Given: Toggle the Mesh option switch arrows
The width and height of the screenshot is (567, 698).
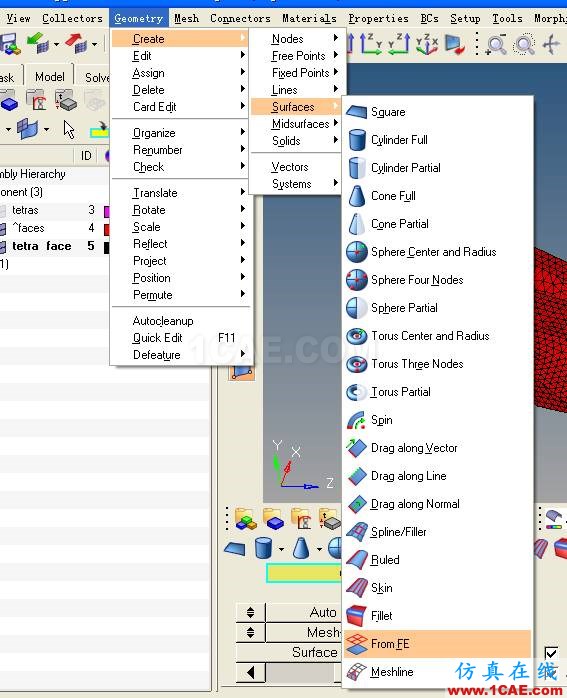Looking at the screenshot, I should pos(251,632).
